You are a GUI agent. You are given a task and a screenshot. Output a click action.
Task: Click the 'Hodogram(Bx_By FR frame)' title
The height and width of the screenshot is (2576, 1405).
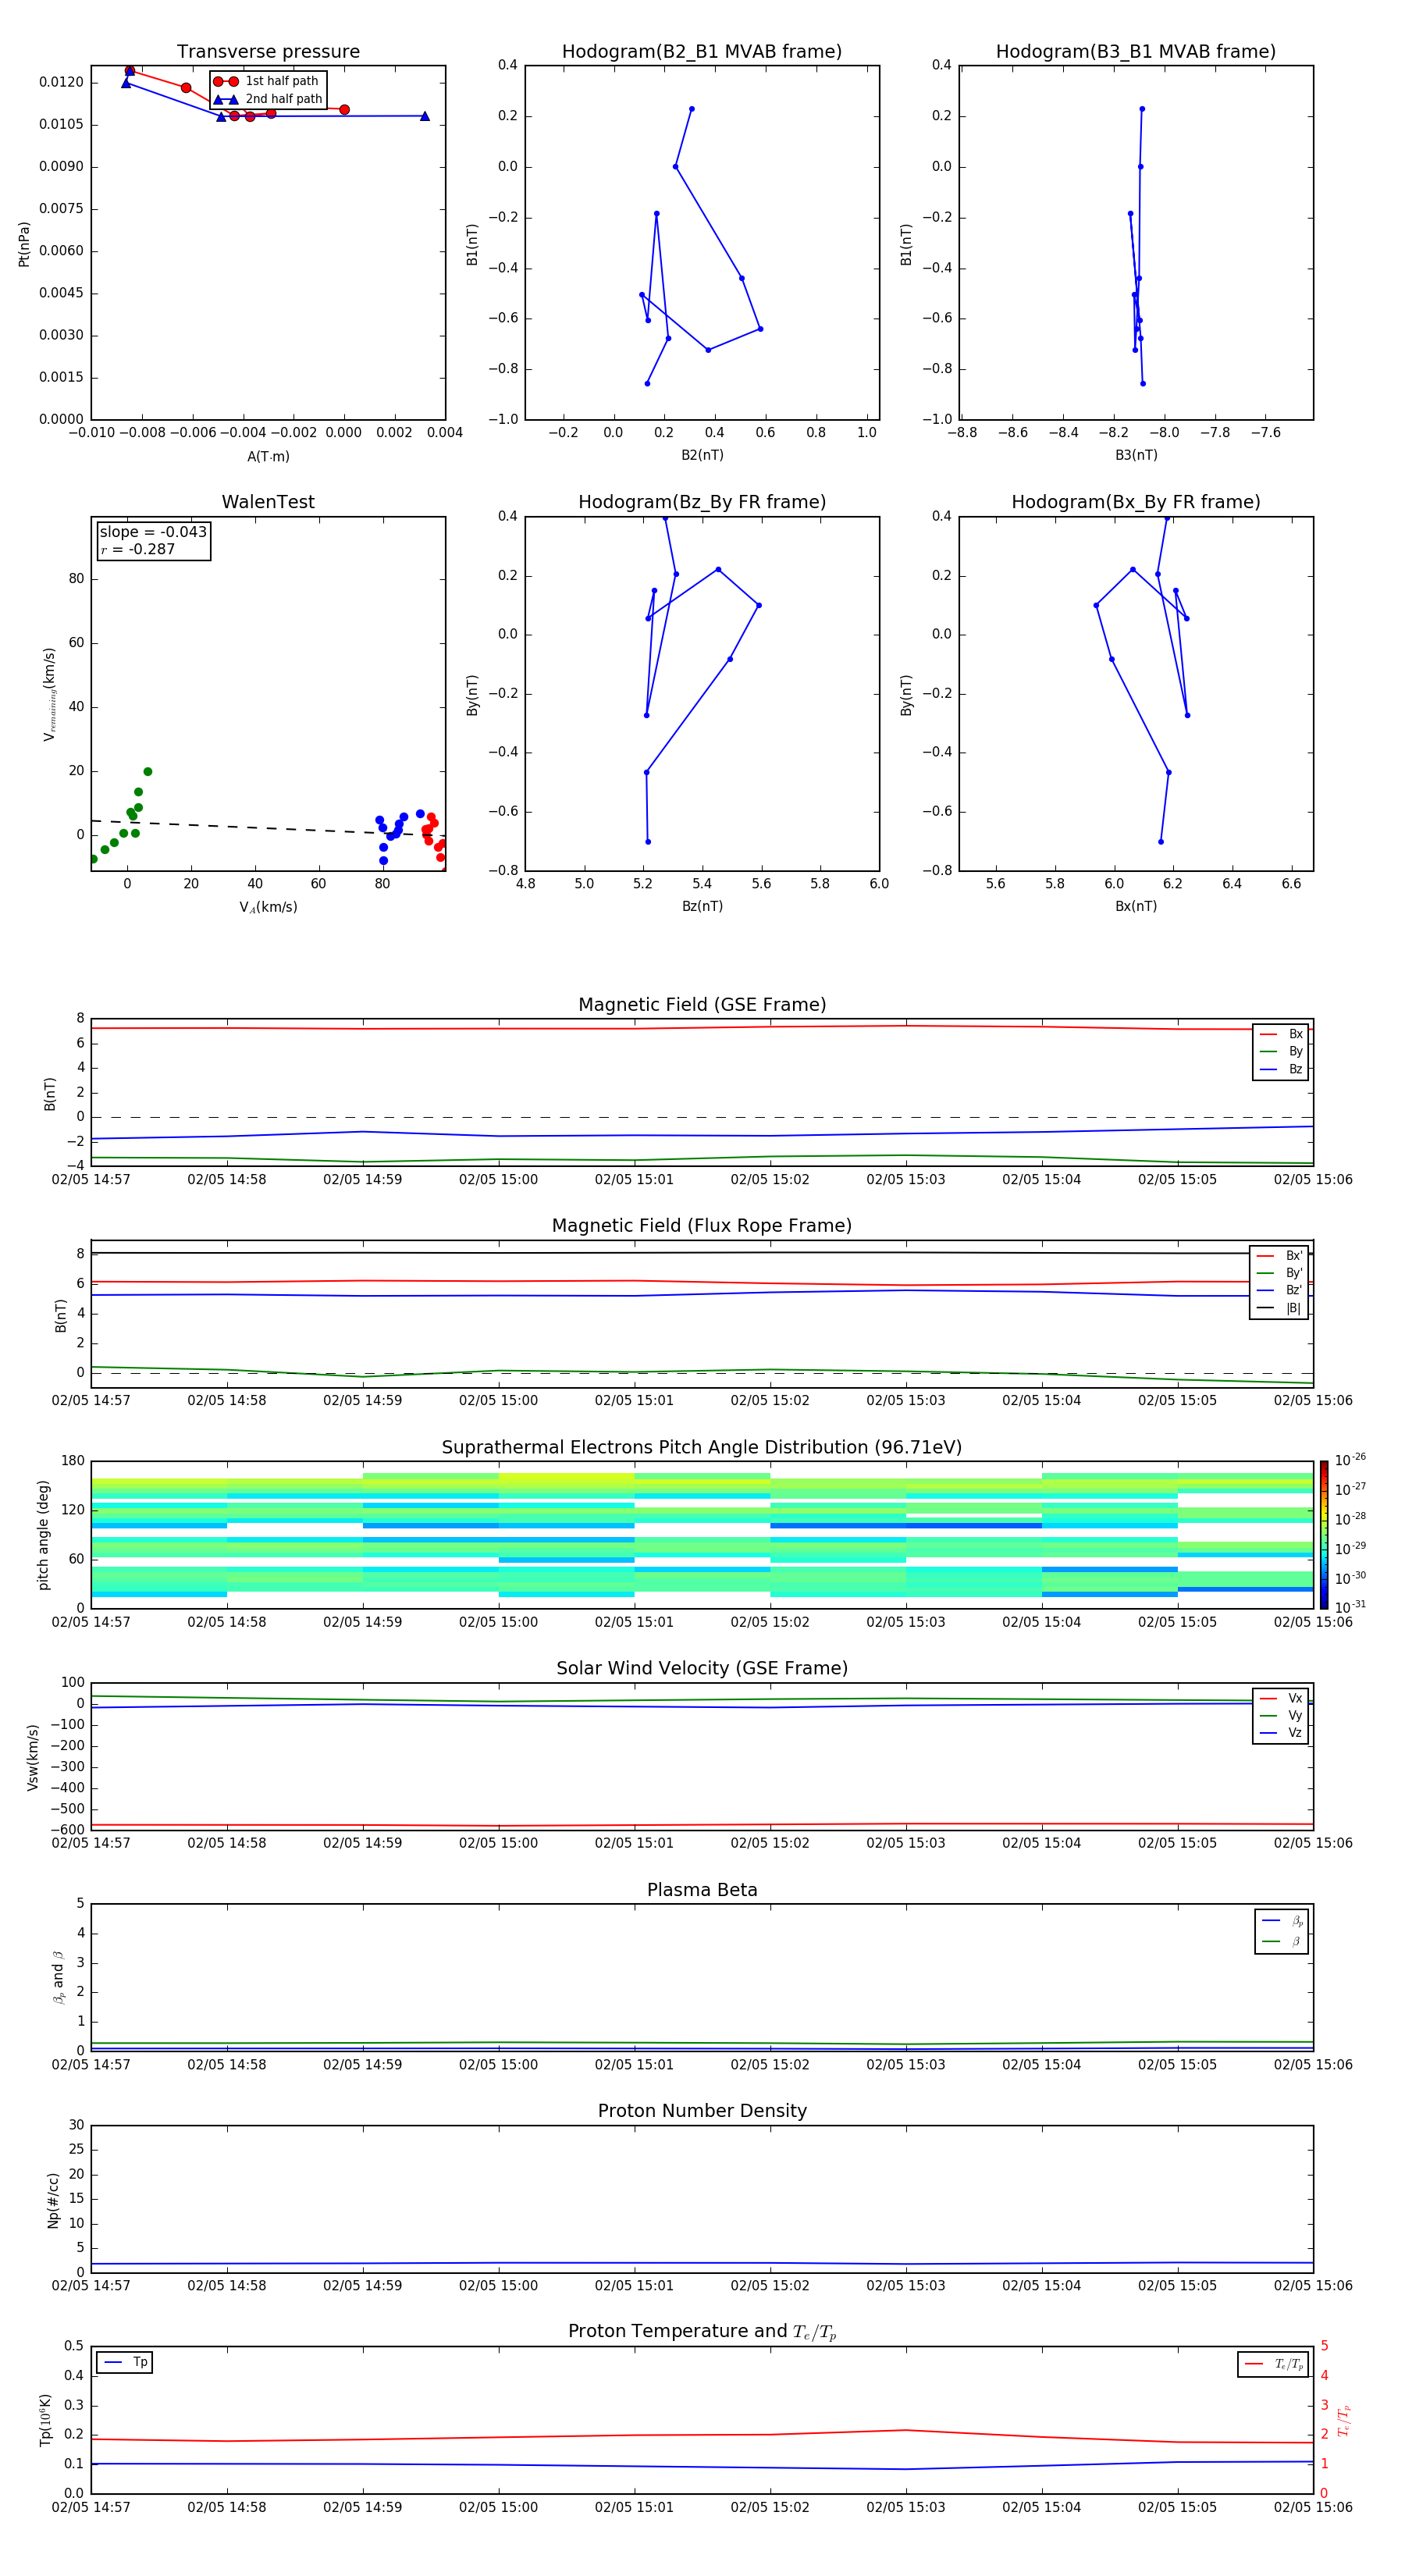pos(1136,502)
